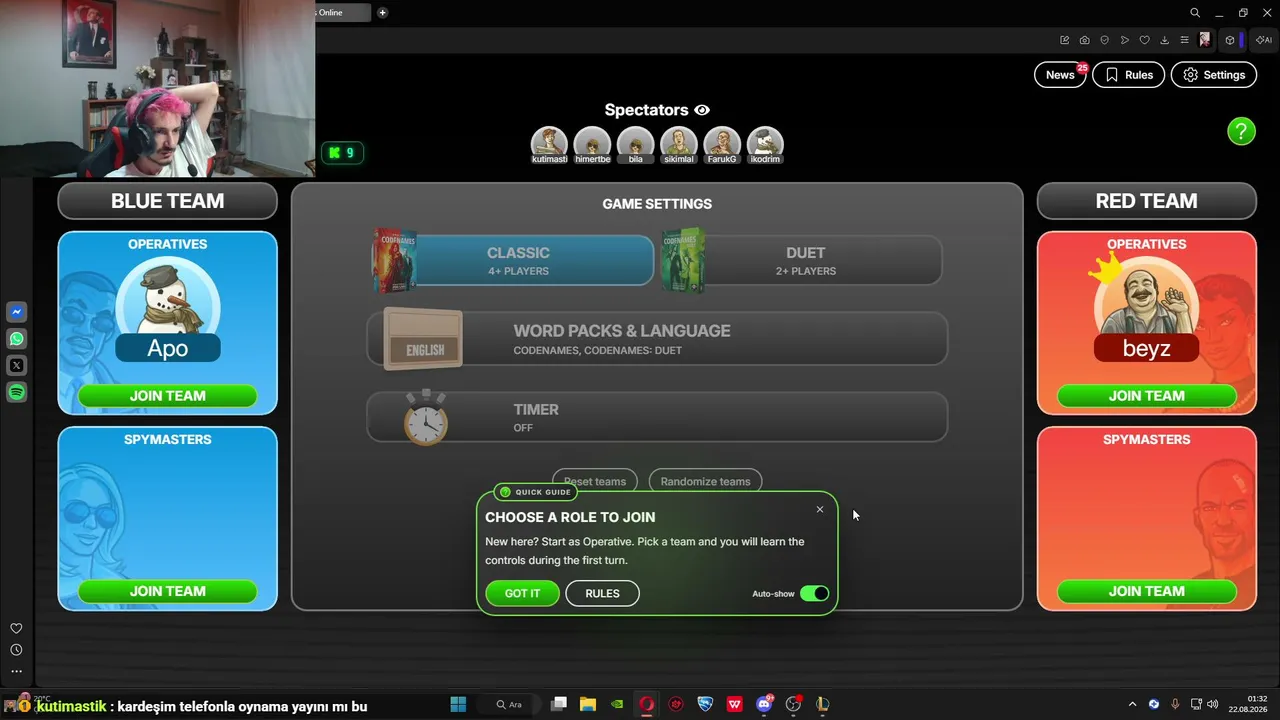1280x720 pixels.
Task: Open OBS Studio from the taskbar
Action: pyautogui.click(x=794, y=704)
